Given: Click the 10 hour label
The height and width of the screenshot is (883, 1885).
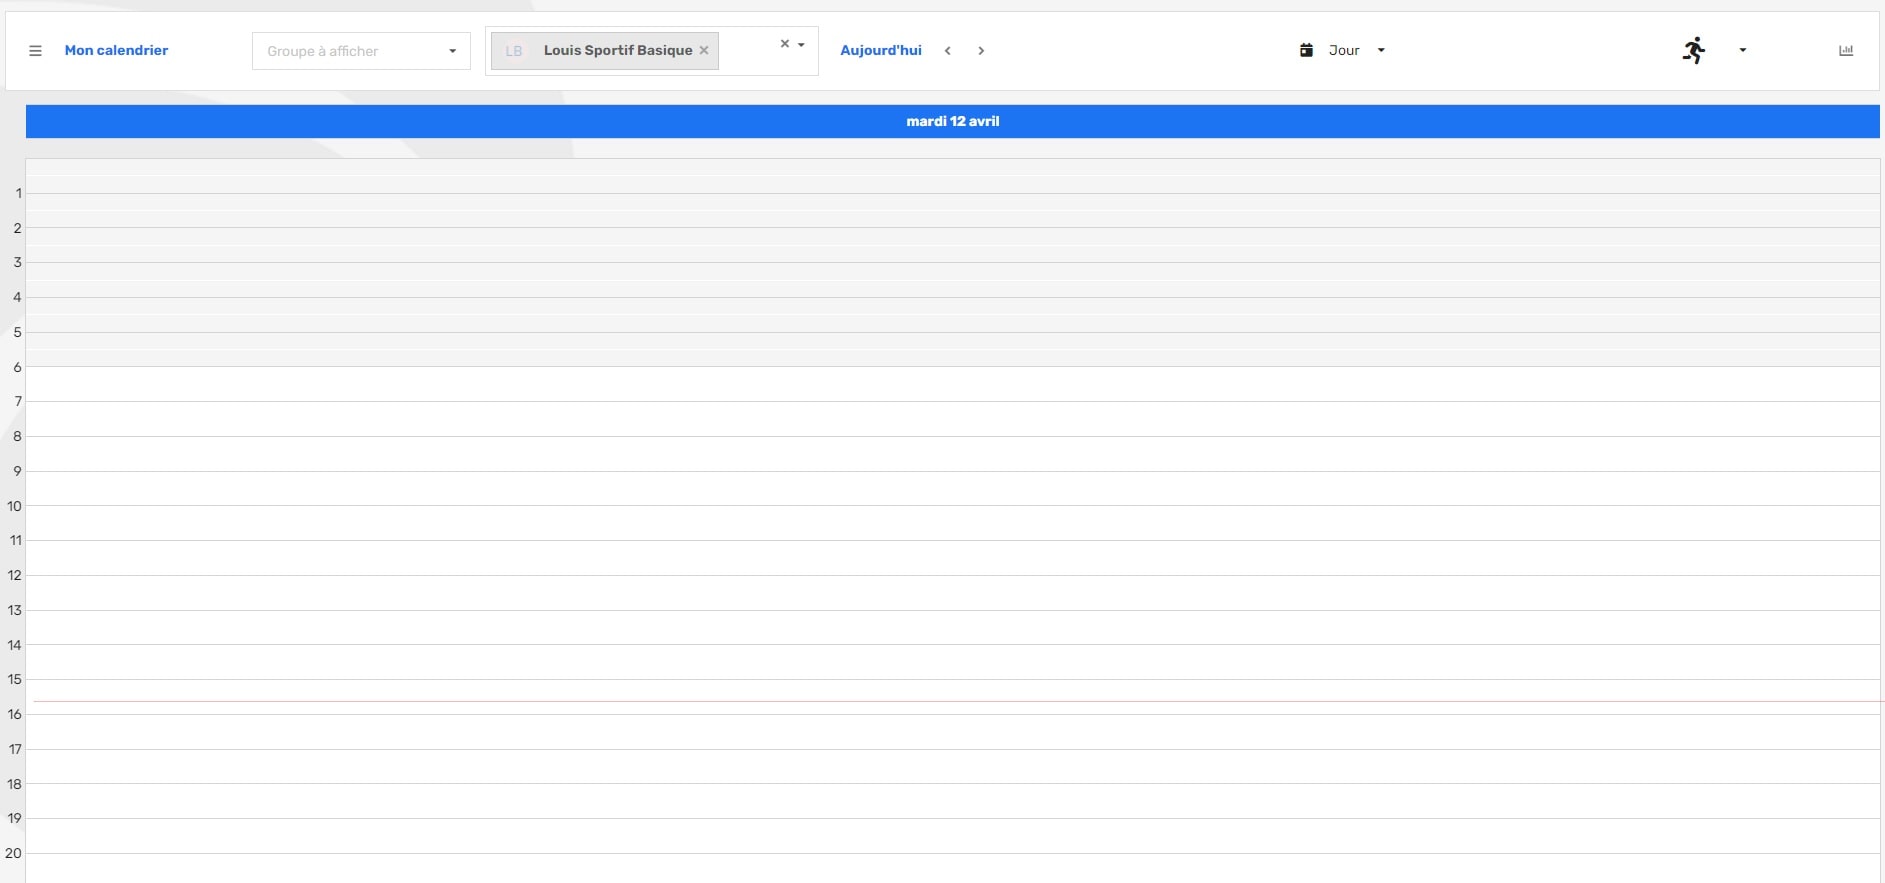Looking at the screenshot, I should [x=14, y=506].
